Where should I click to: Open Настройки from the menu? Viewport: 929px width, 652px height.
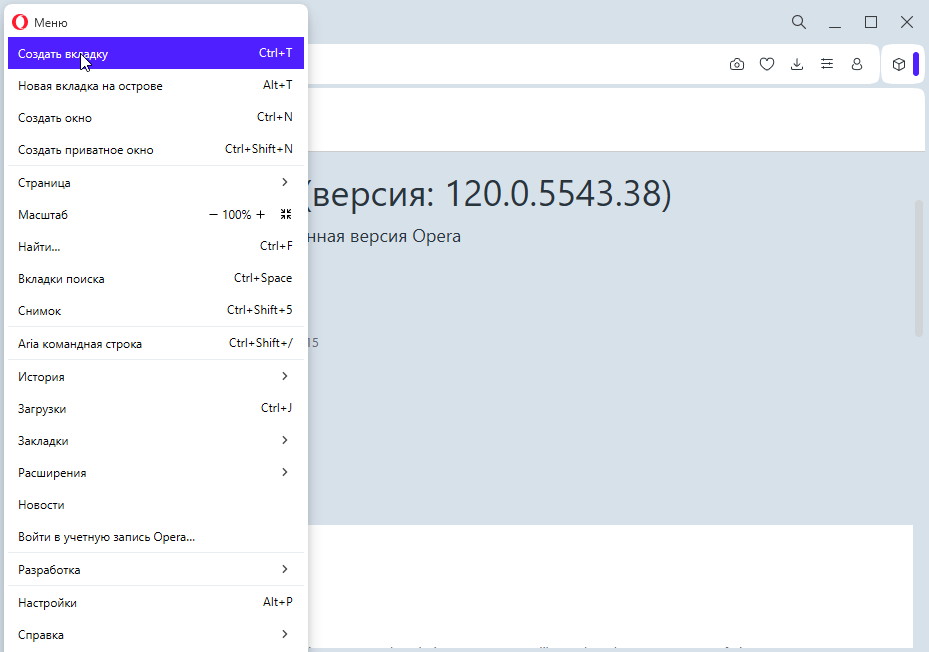point(156,603)
